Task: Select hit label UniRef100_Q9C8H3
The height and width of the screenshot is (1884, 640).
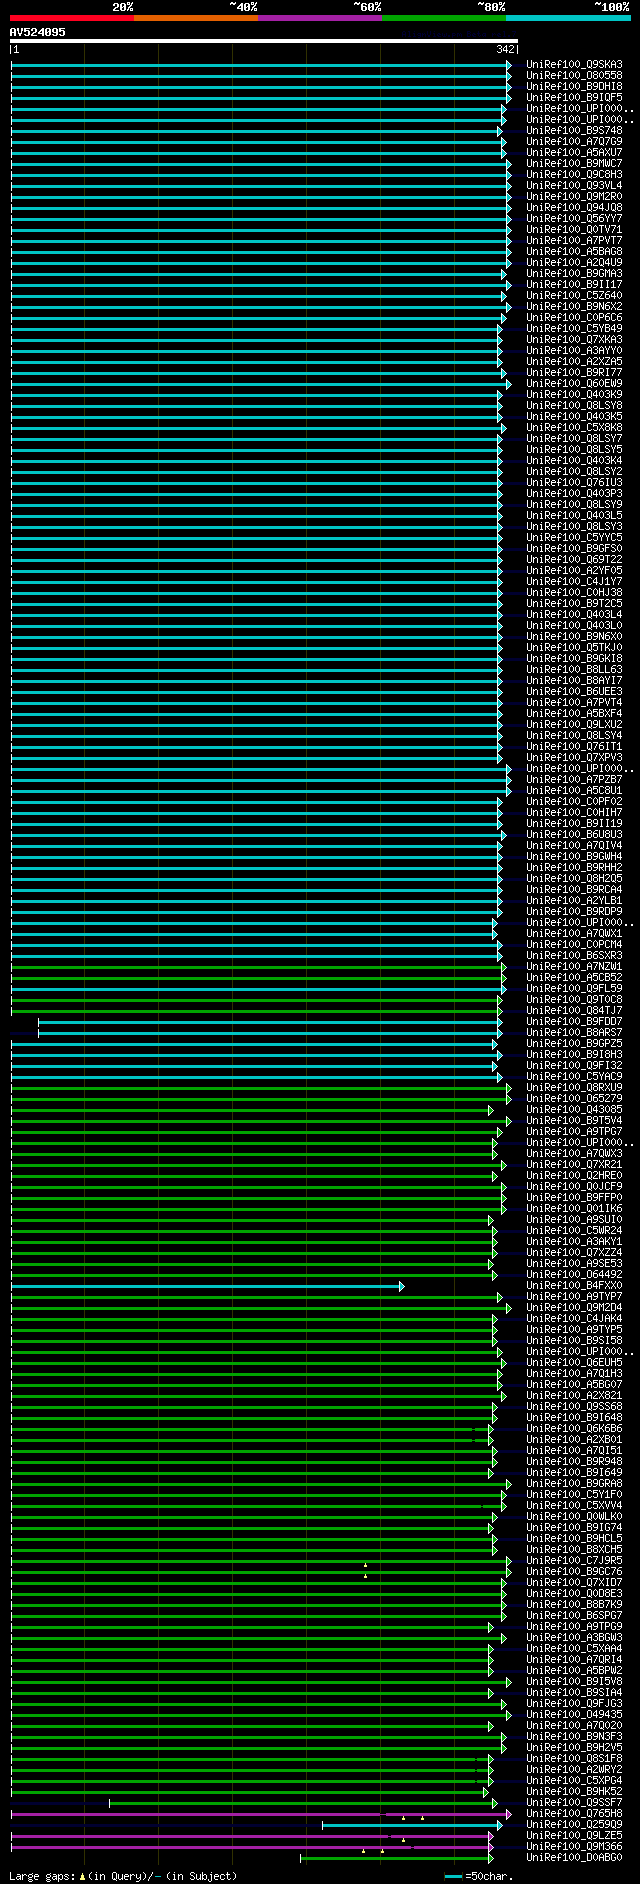Action: [x=574, y=175]
